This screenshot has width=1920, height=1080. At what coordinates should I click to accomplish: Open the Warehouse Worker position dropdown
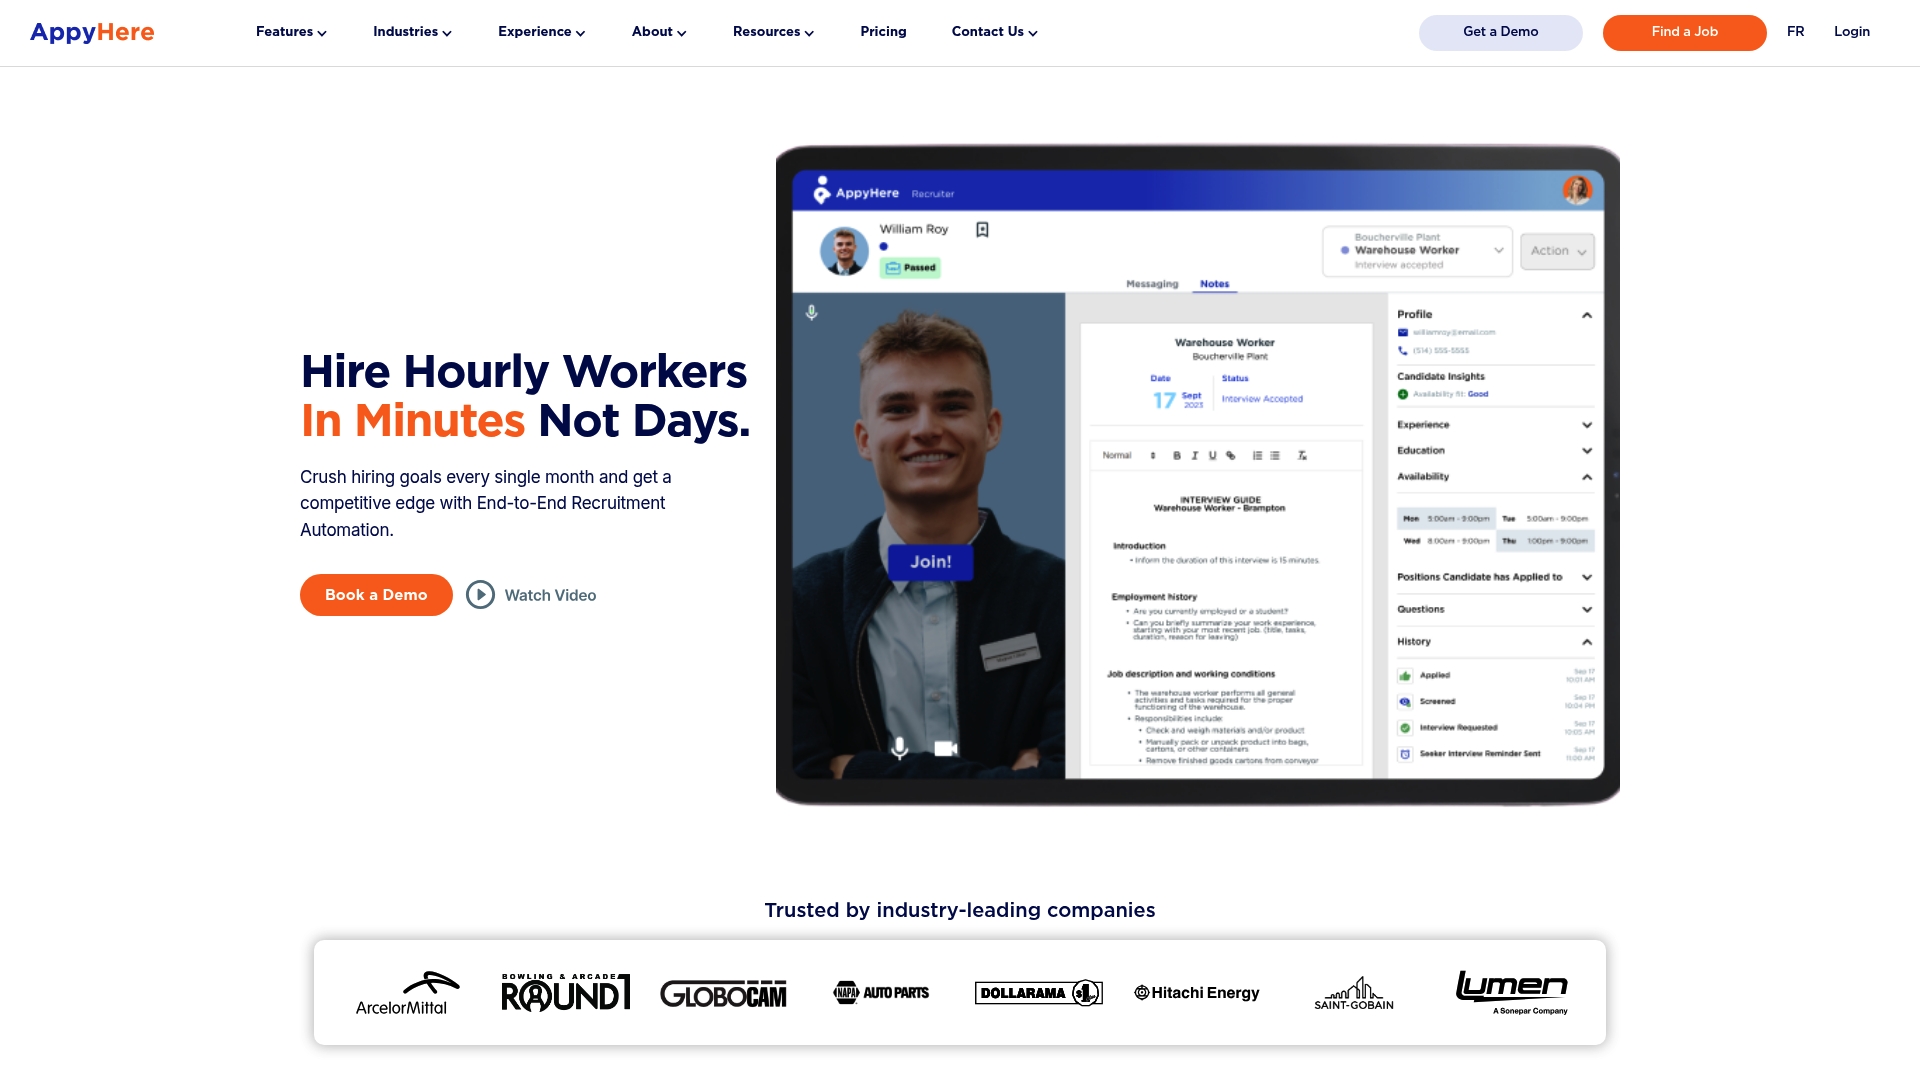point(1417,251)
